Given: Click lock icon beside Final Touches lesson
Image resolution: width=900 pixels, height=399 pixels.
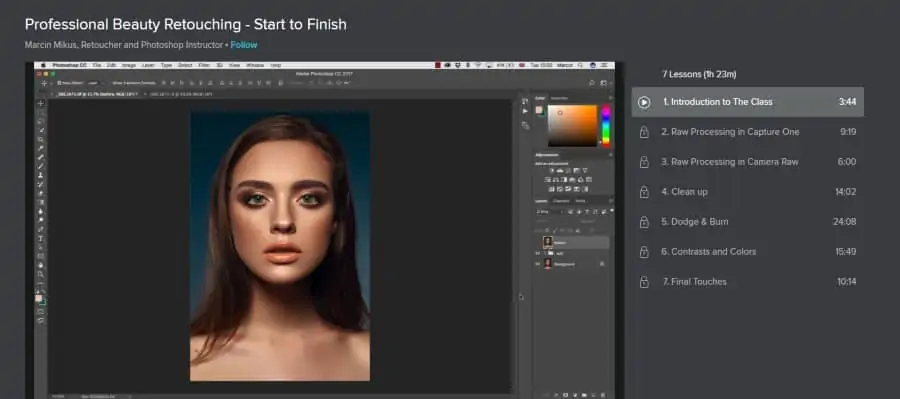Looking at the screenshot, I should [x=644, y=281].
